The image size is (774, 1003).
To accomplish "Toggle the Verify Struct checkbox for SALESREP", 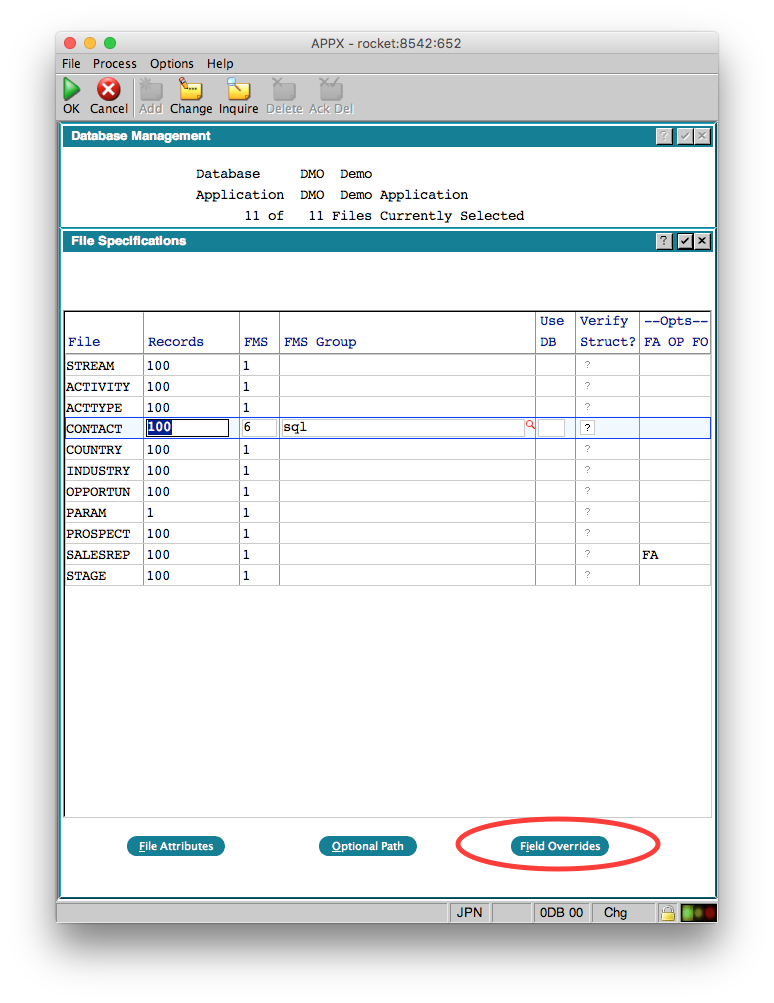I will (x=588, y=555).
